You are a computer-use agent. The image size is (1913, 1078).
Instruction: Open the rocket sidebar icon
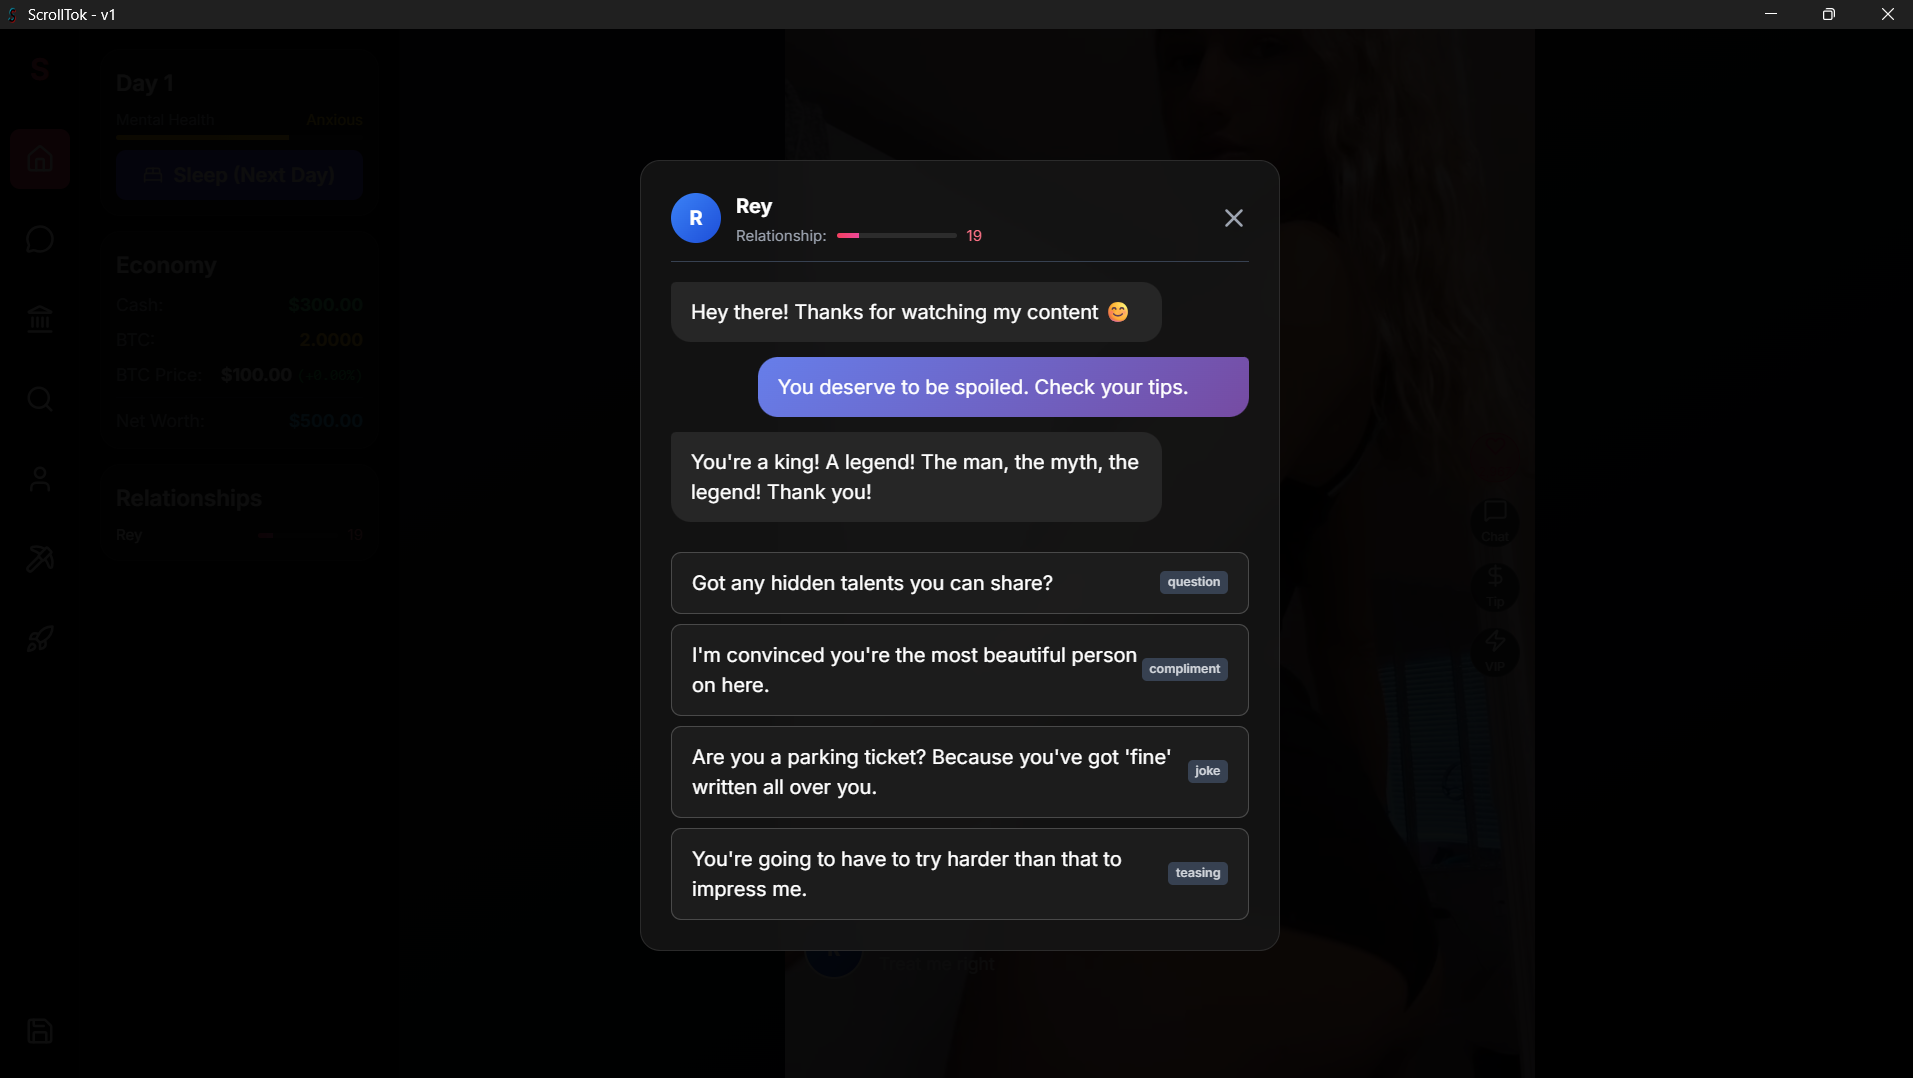point(40,639)
